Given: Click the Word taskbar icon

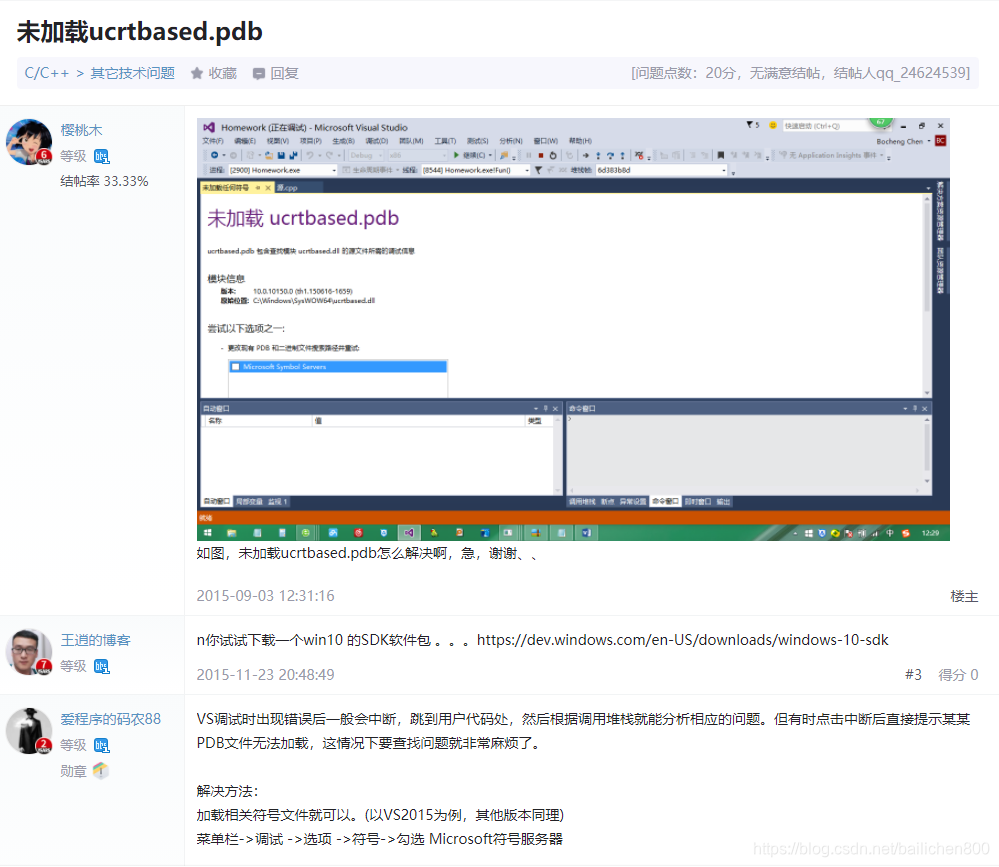Looking at the screenshot, I should (x=586, y=533).
